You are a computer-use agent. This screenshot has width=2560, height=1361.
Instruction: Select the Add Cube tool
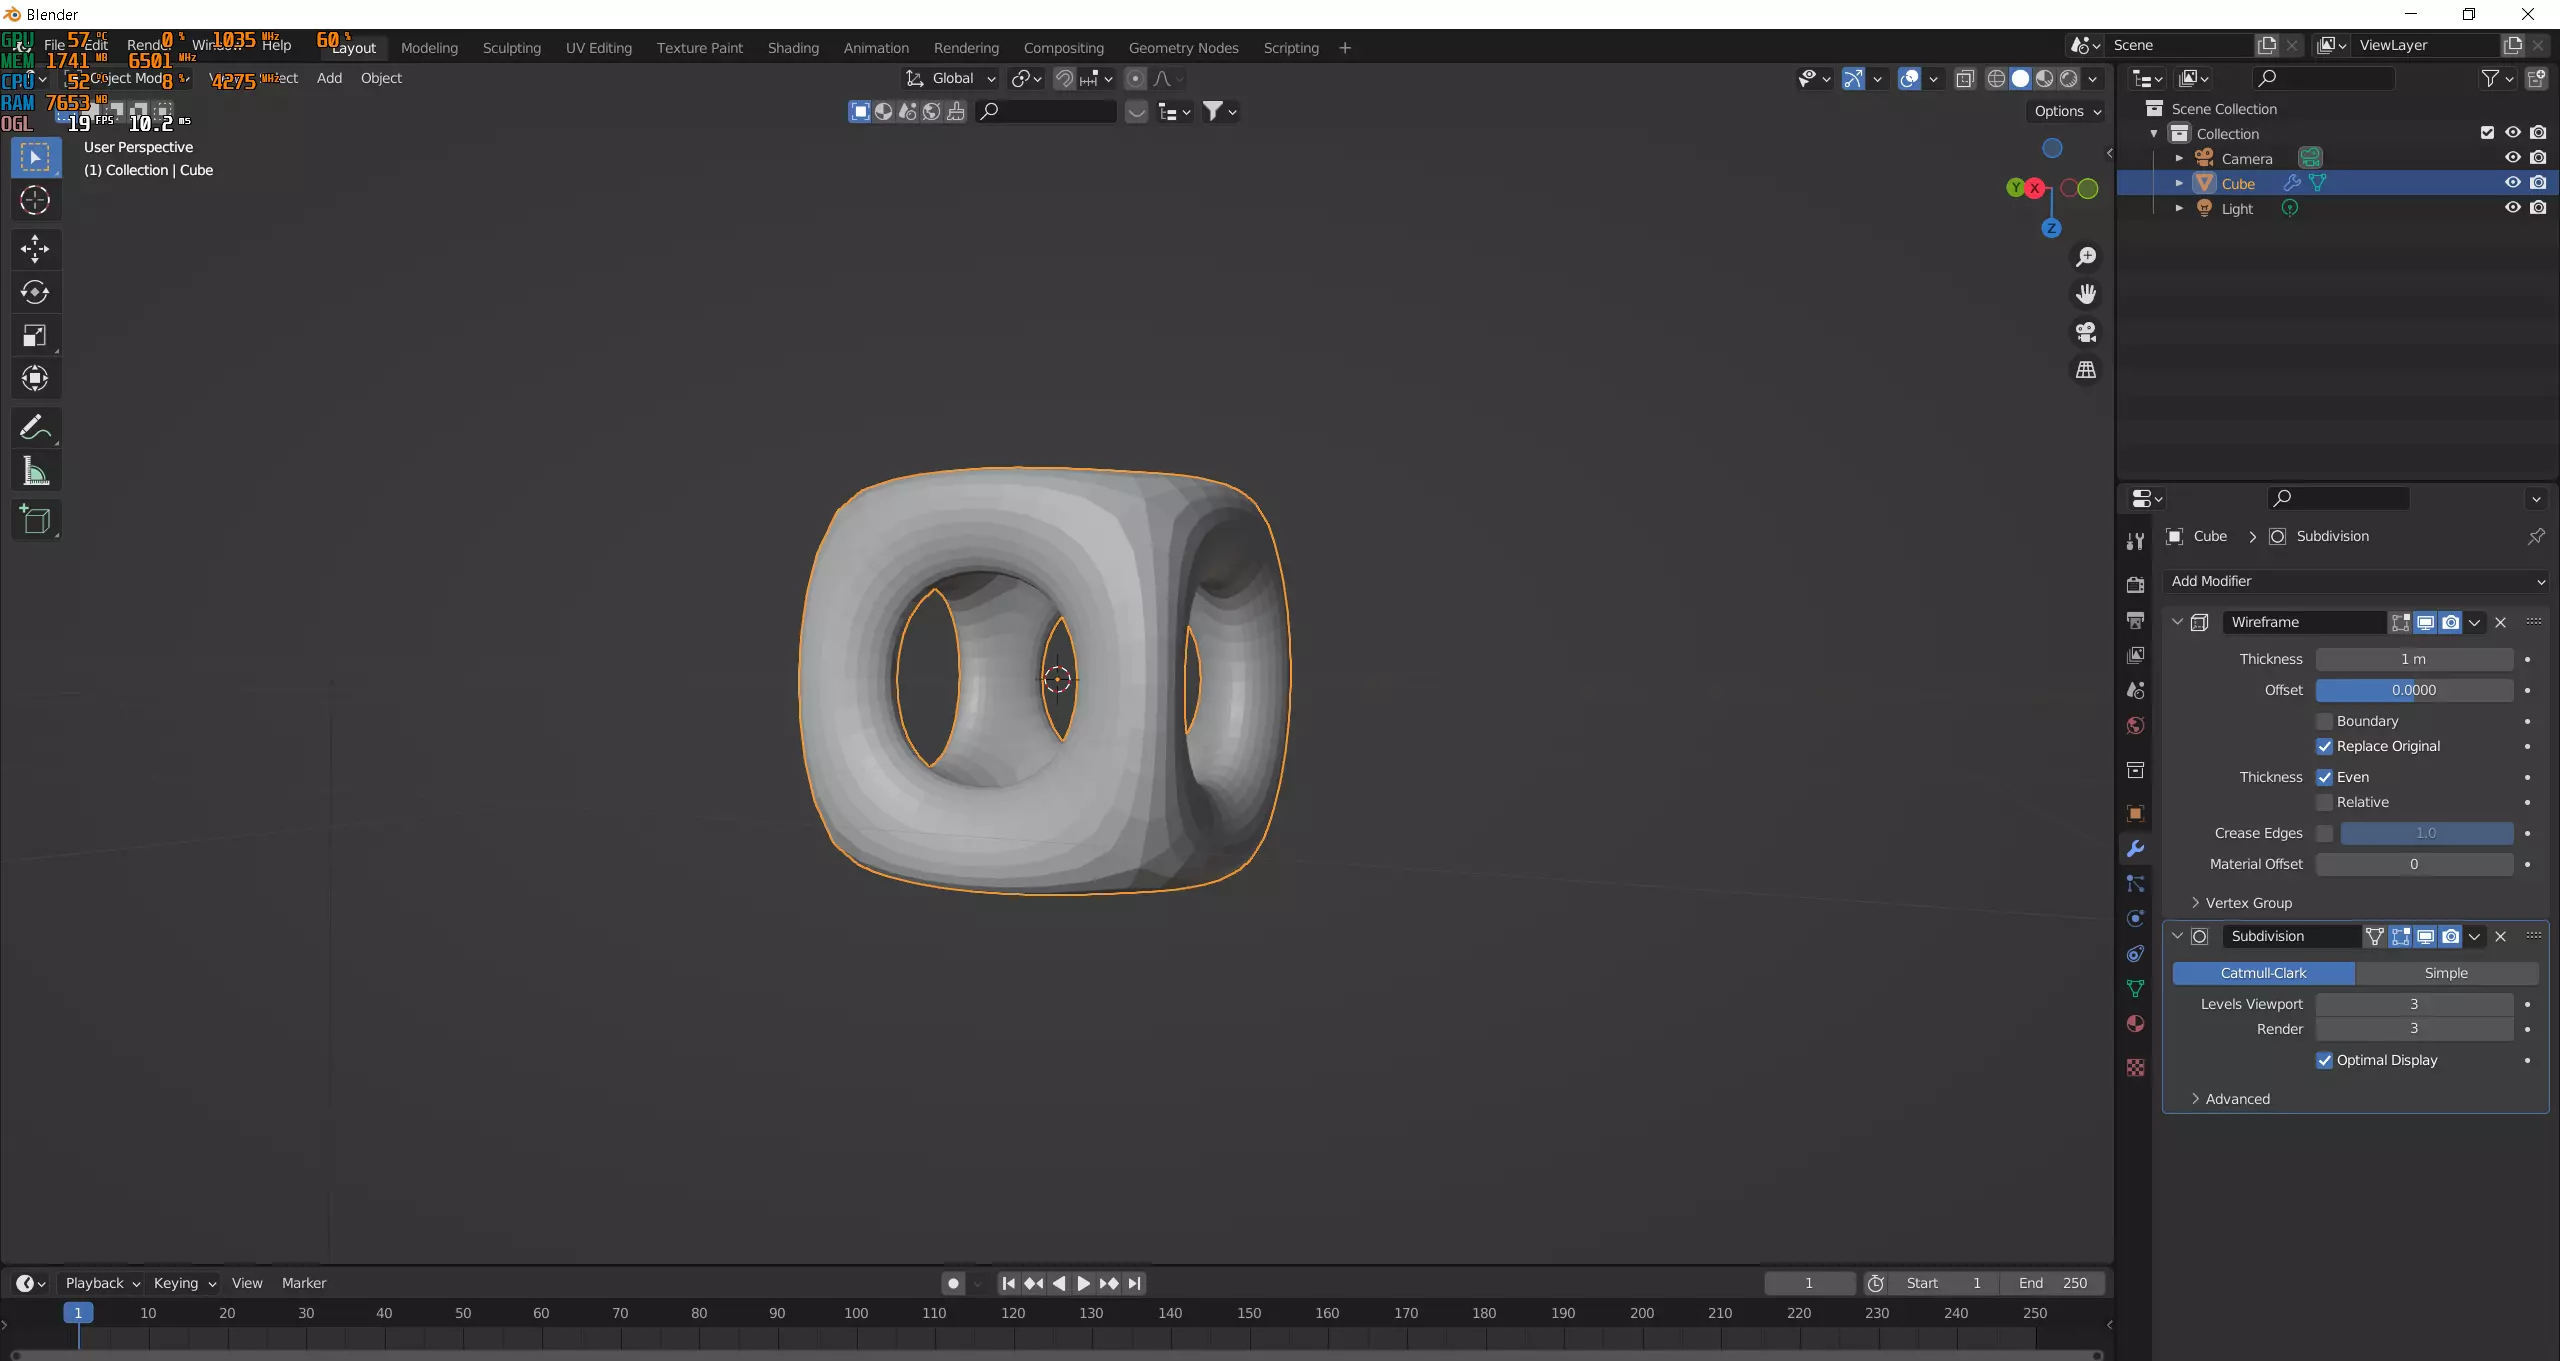[35, 519]
